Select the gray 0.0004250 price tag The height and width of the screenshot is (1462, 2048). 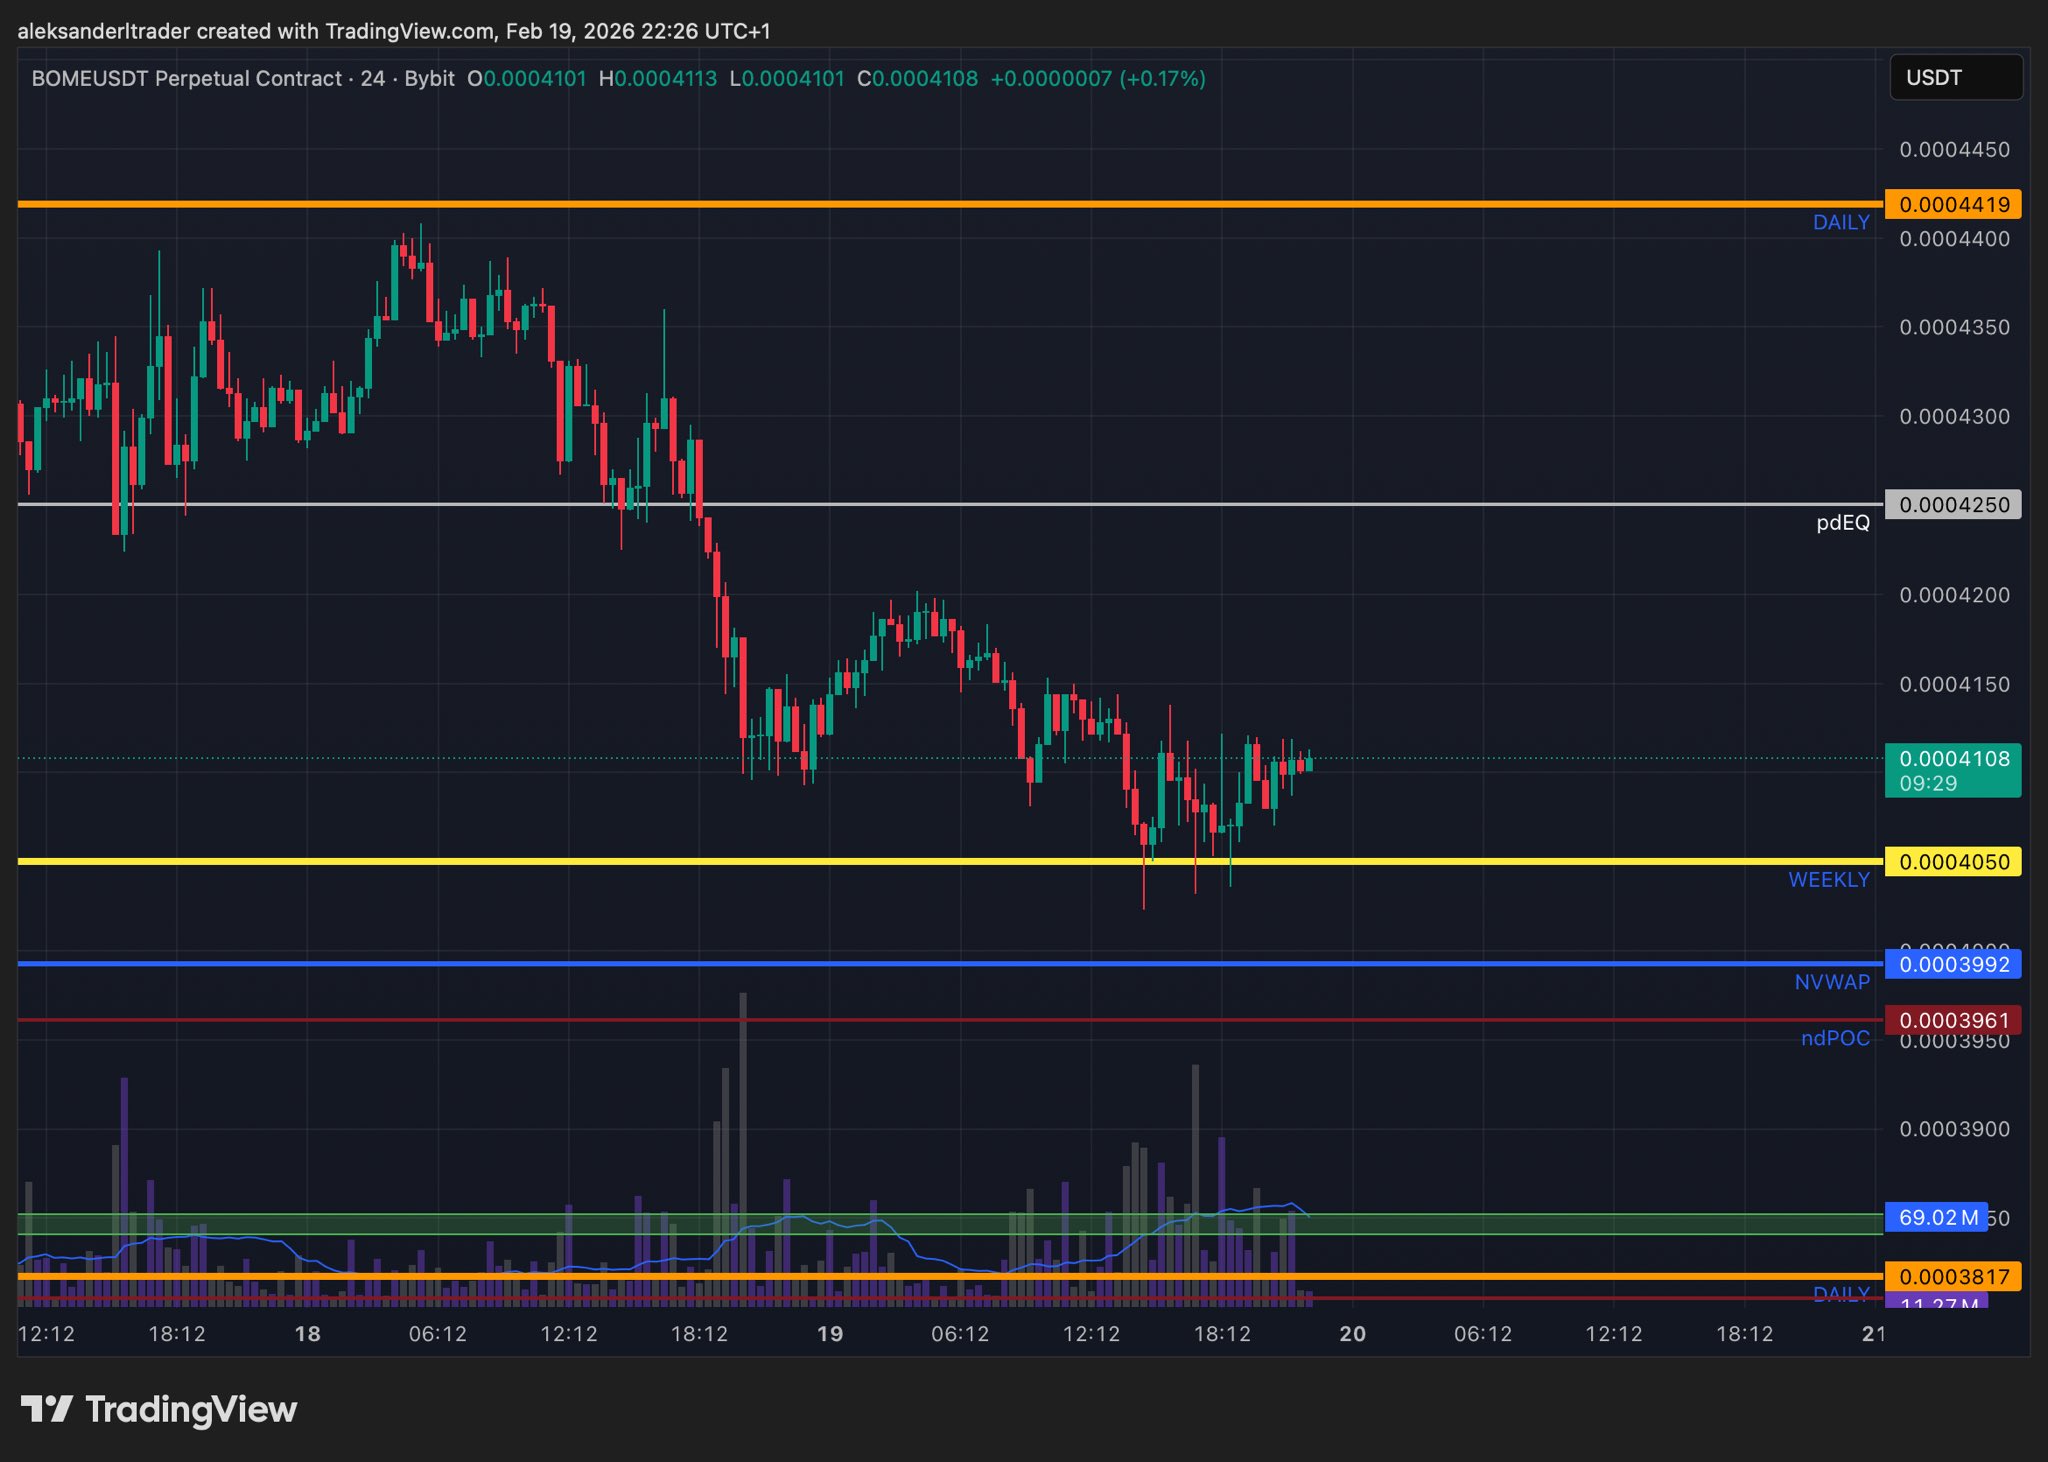tap(1952, 505)
